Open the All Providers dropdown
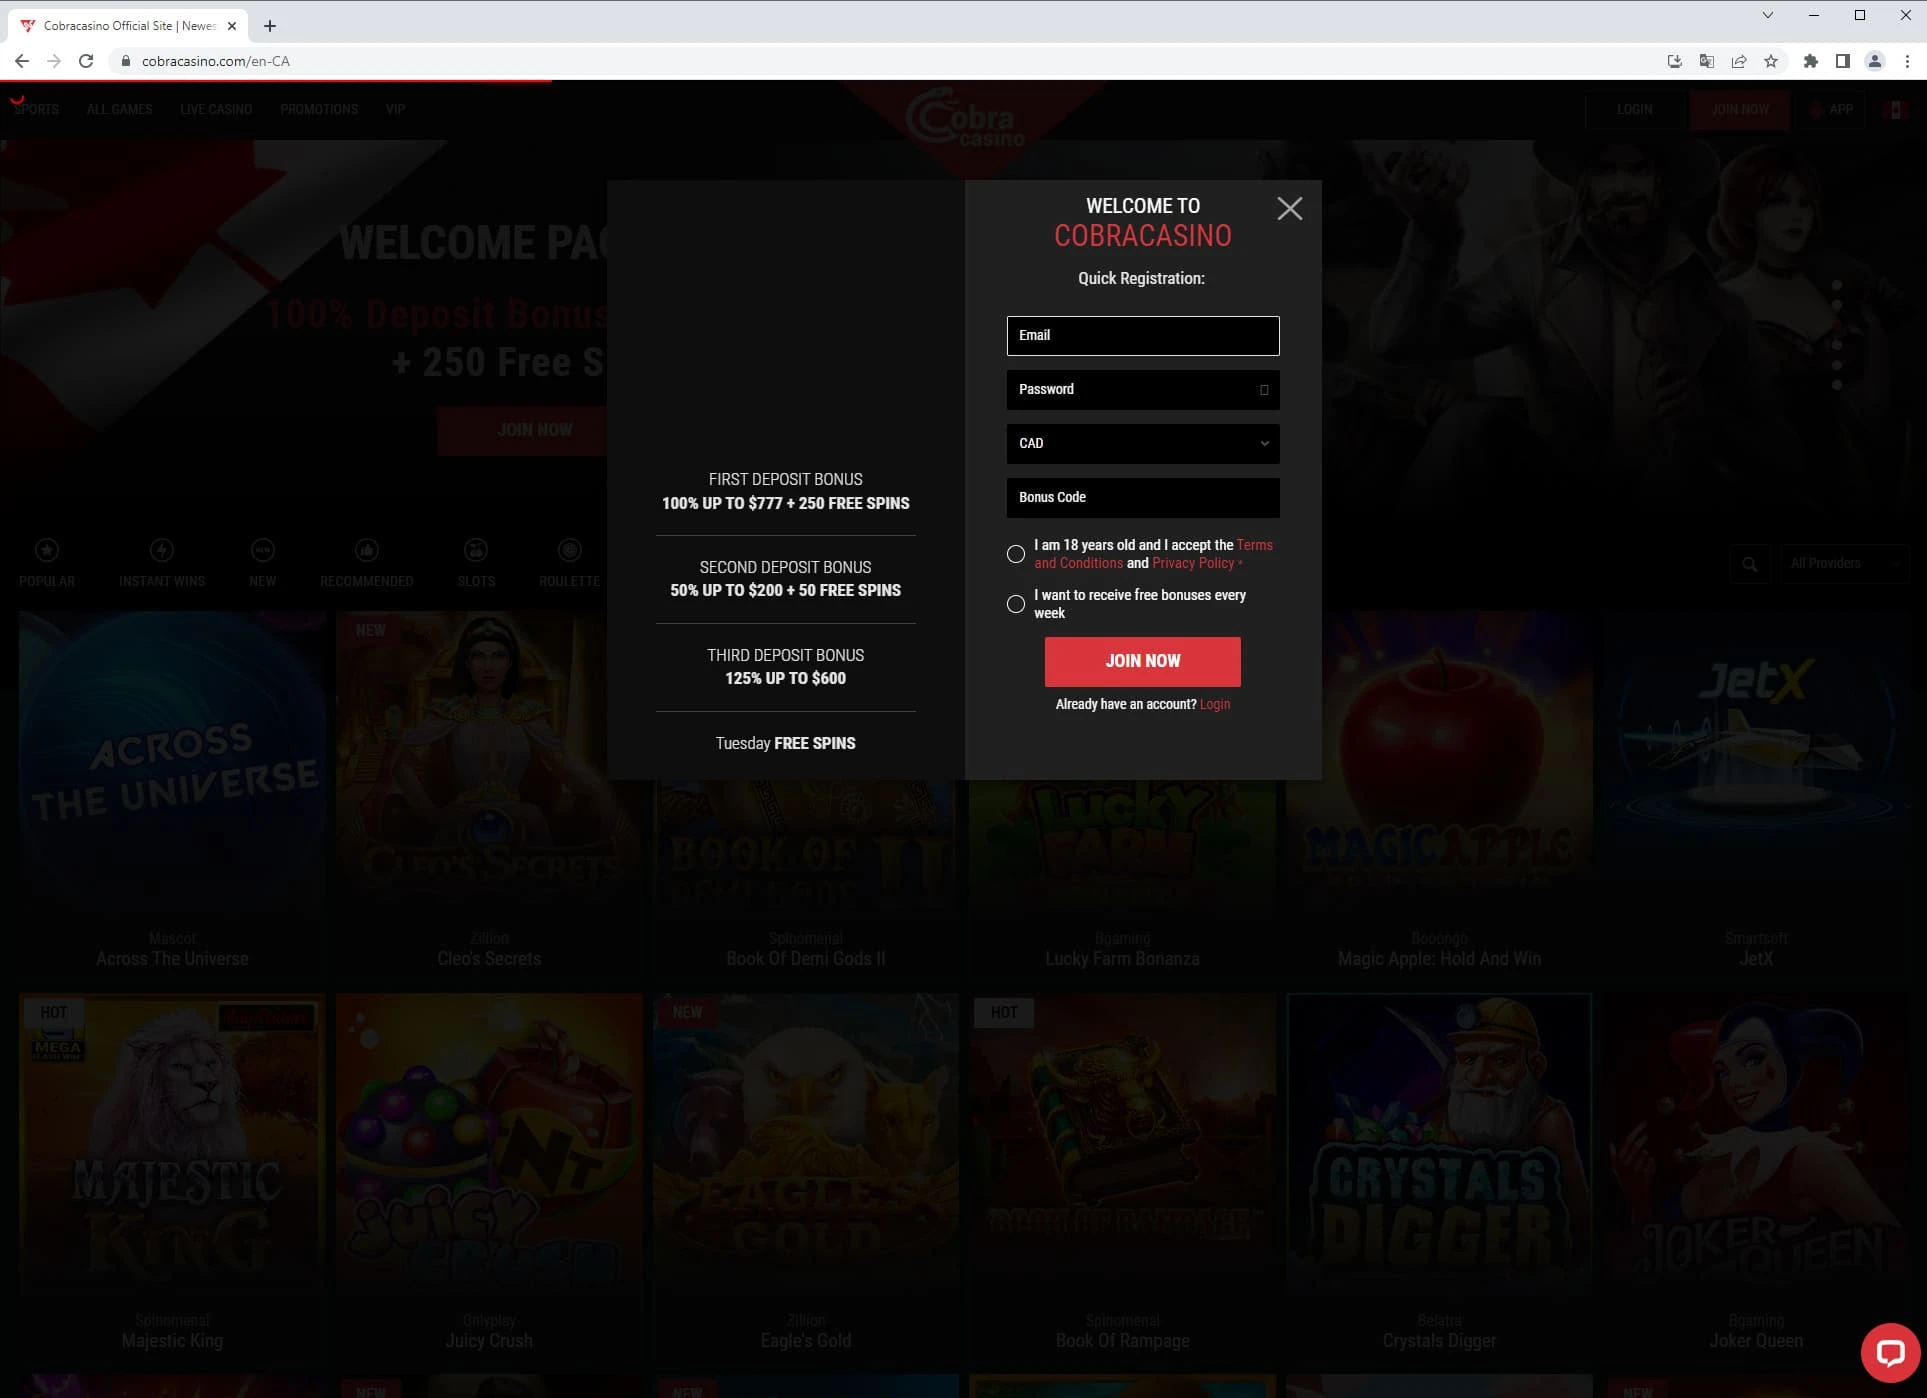1927x1398 pixels. coord(1843,564)
